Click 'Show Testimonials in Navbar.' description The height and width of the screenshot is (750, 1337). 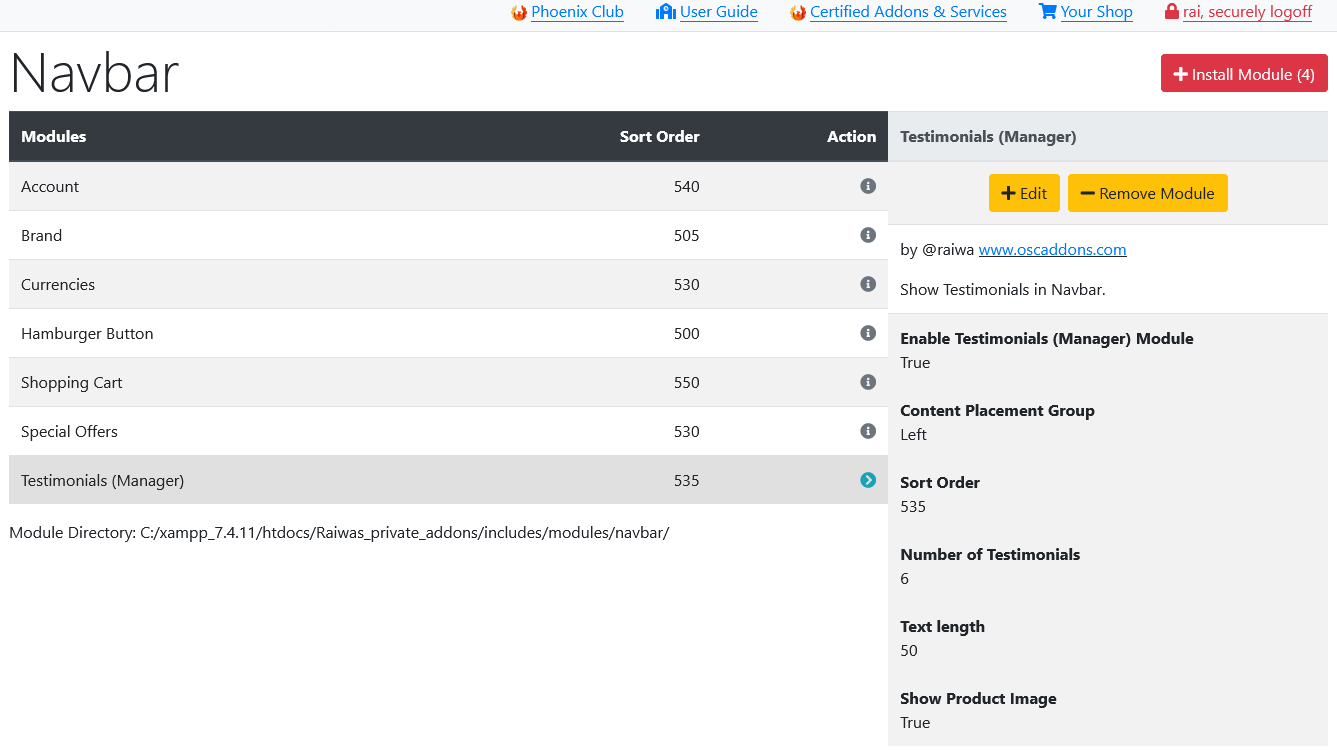(1002, 290)
